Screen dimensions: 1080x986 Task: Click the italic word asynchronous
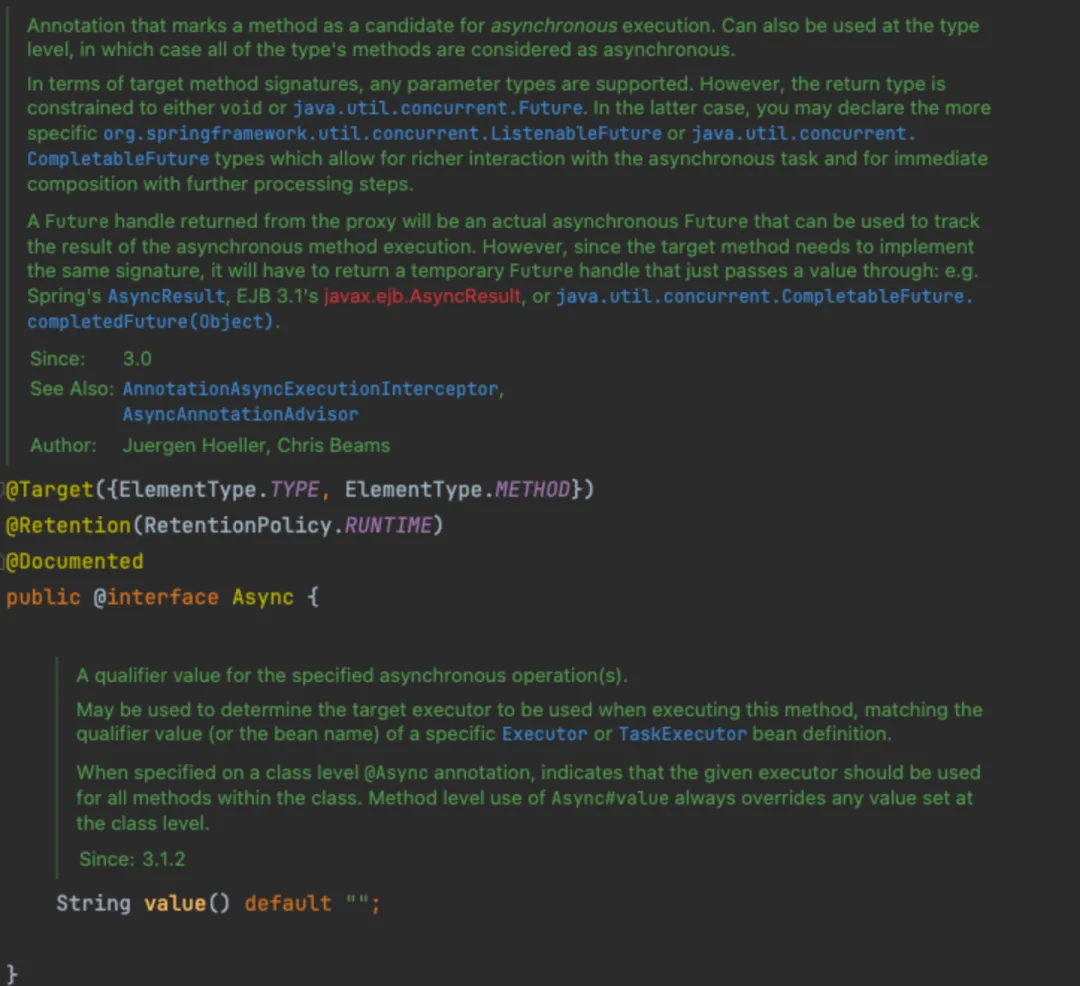pos(554,26)
